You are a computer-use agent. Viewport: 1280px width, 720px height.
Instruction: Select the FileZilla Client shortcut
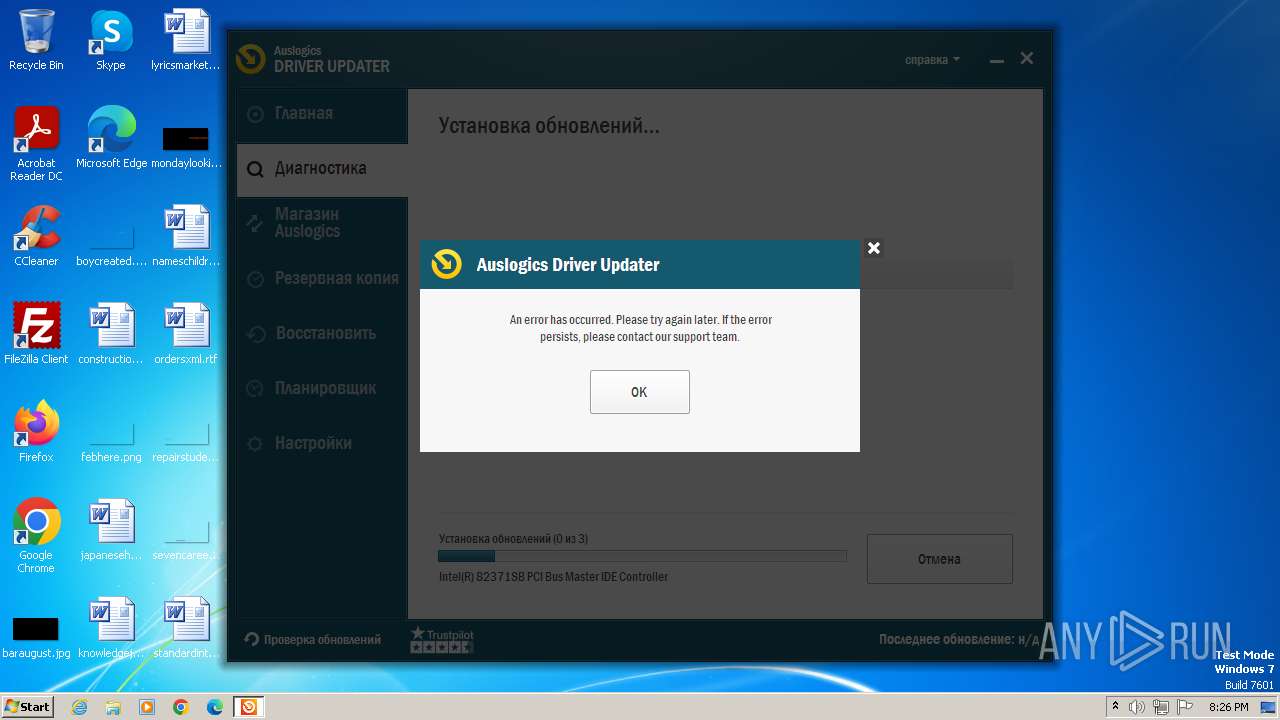(x=36, y=334)
